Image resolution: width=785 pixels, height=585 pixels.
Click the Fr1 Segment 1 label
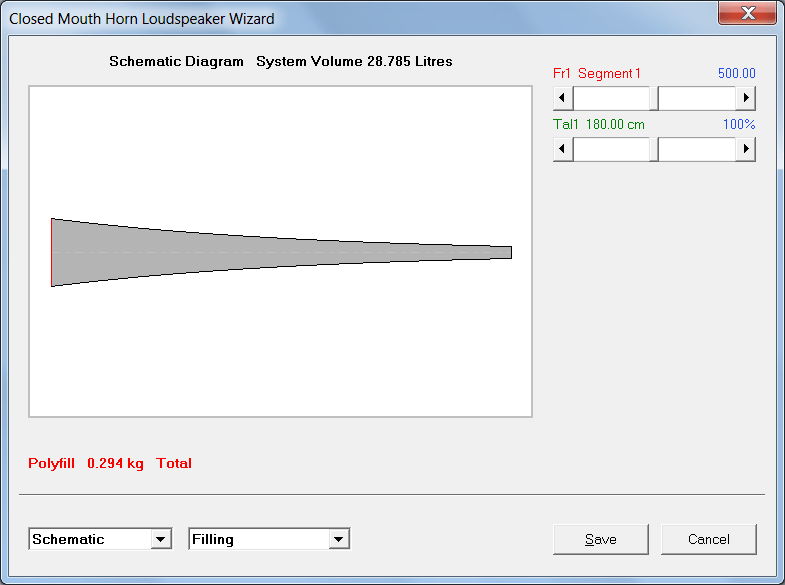click(x=597, y=74)
